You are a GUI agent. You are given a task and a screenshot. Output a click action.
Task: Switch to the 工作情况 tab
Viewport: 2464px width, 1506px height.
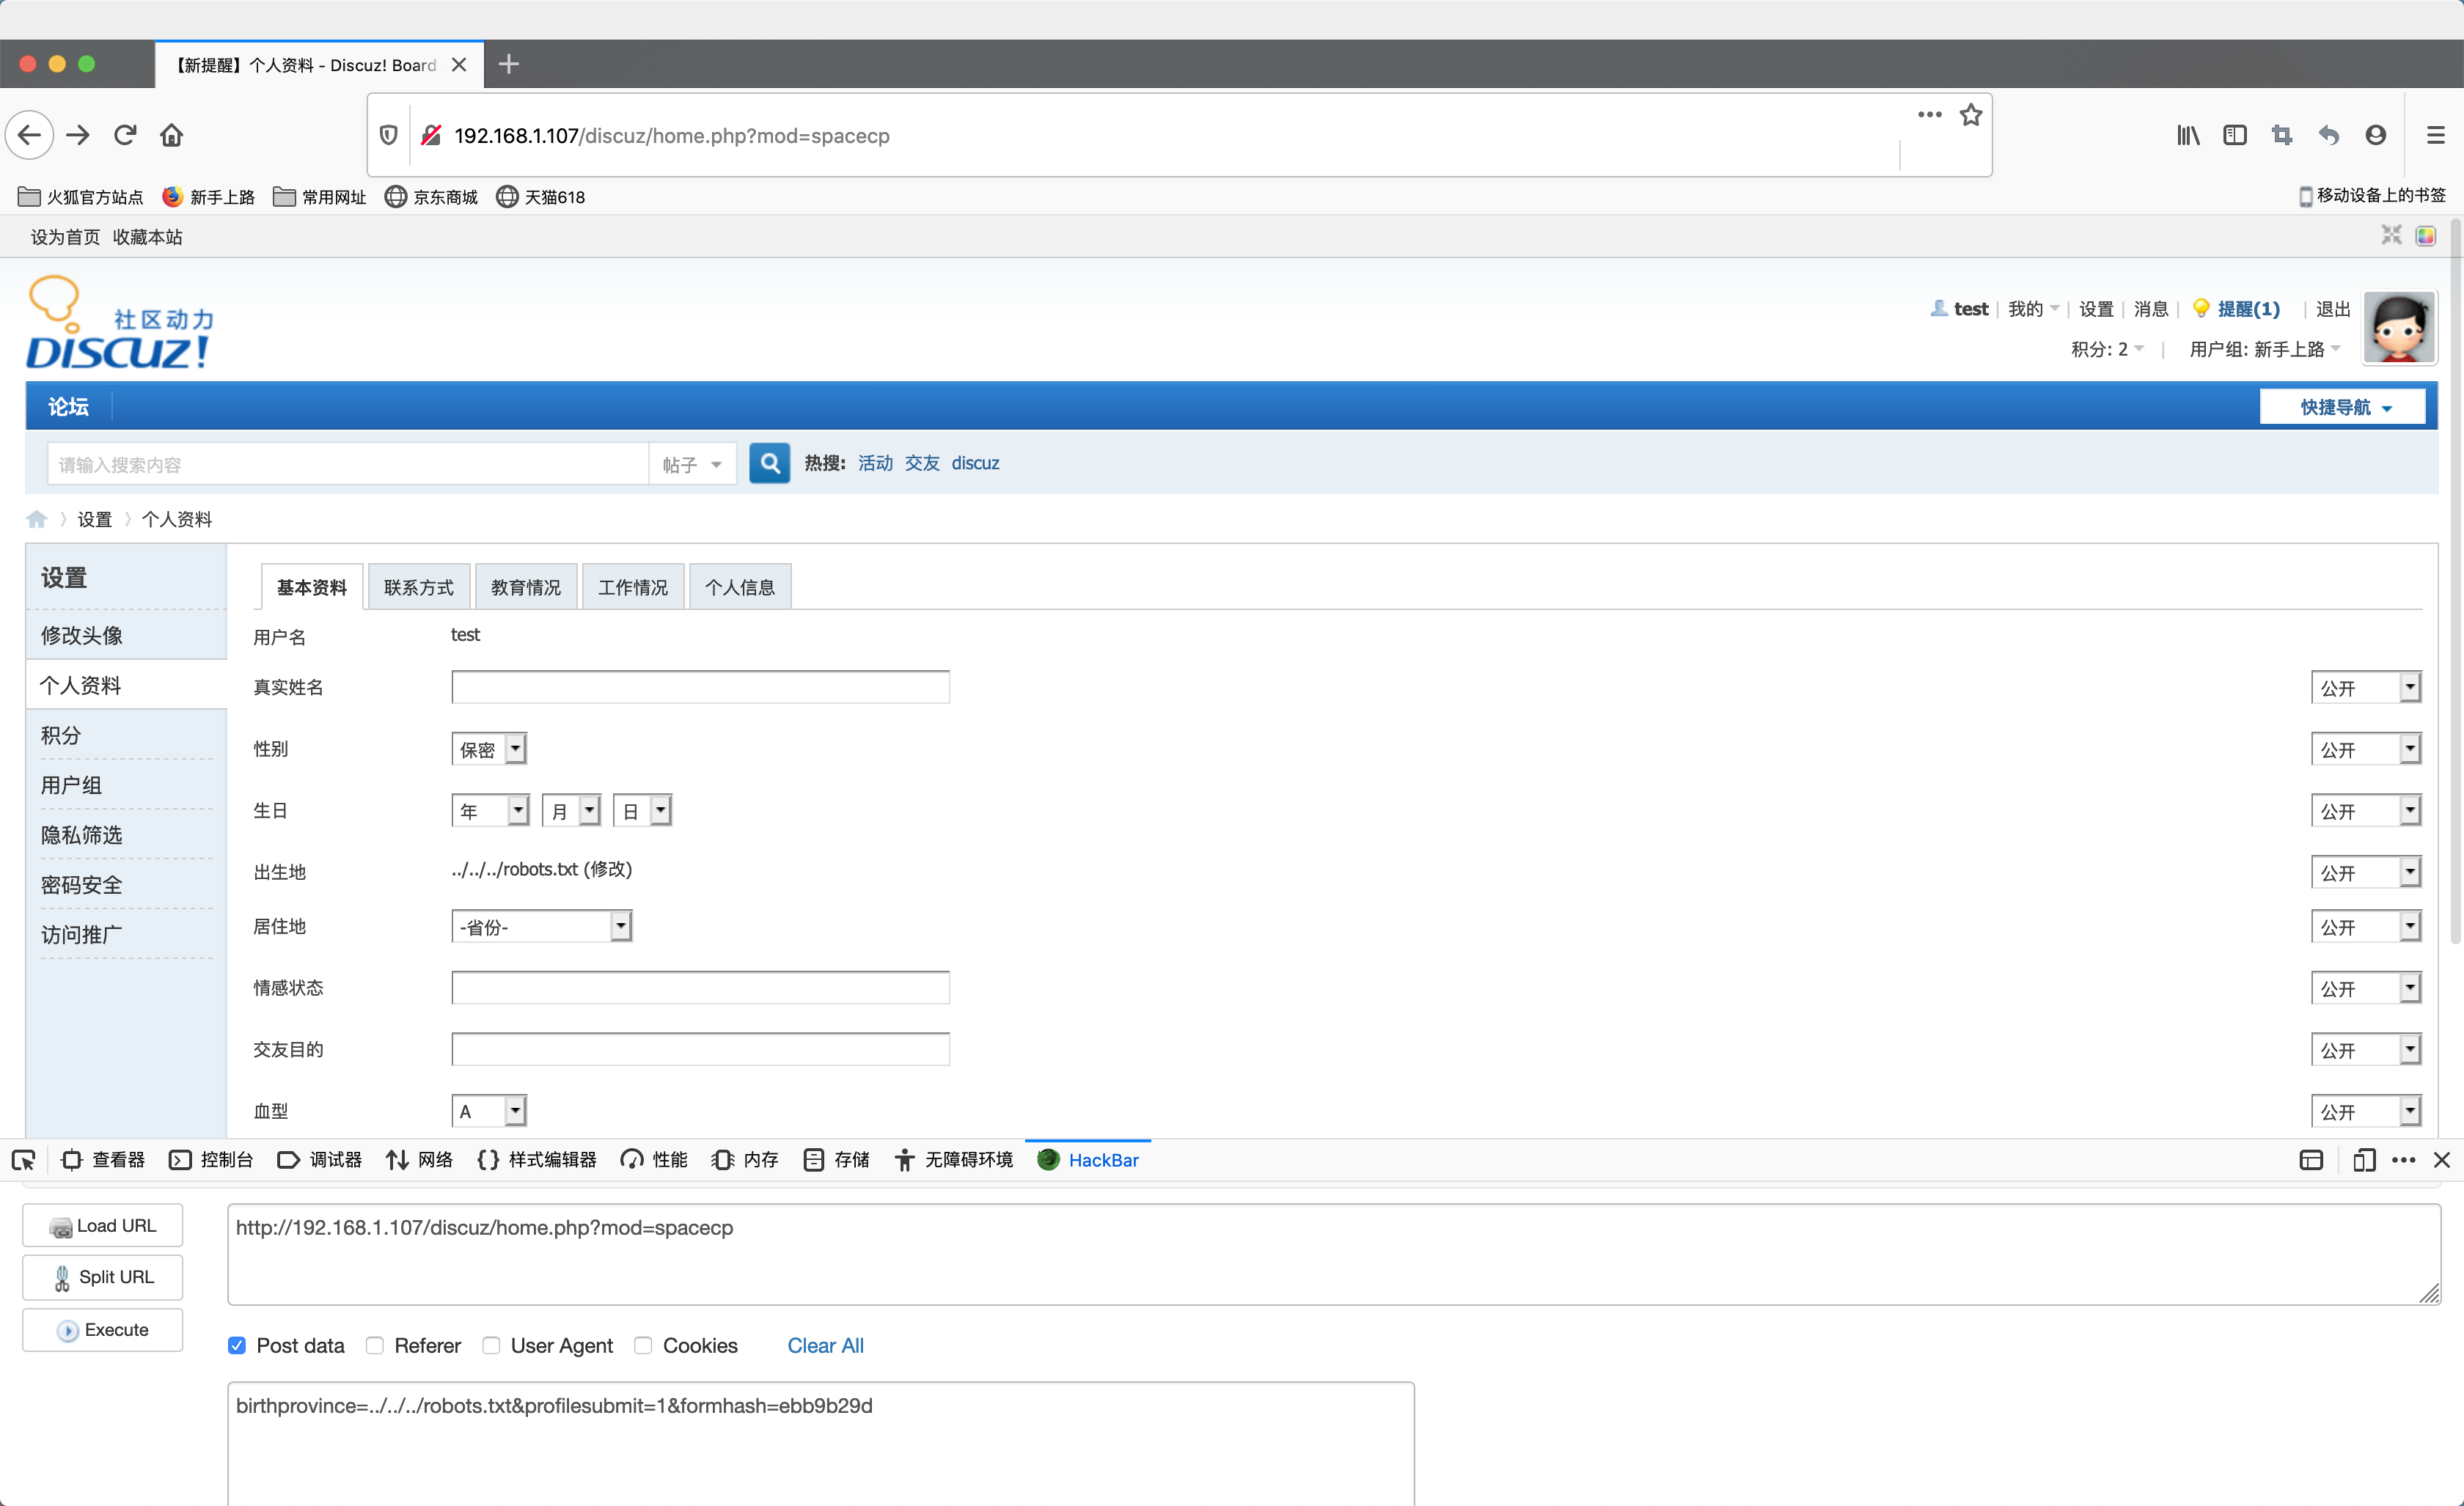(x=633, y=587)
